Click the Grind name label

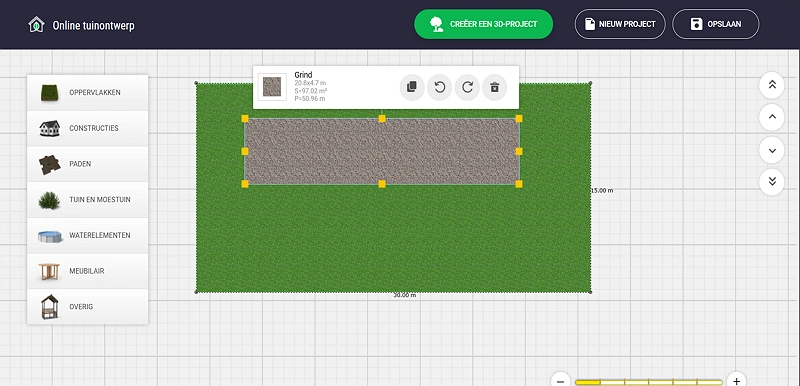303,75
